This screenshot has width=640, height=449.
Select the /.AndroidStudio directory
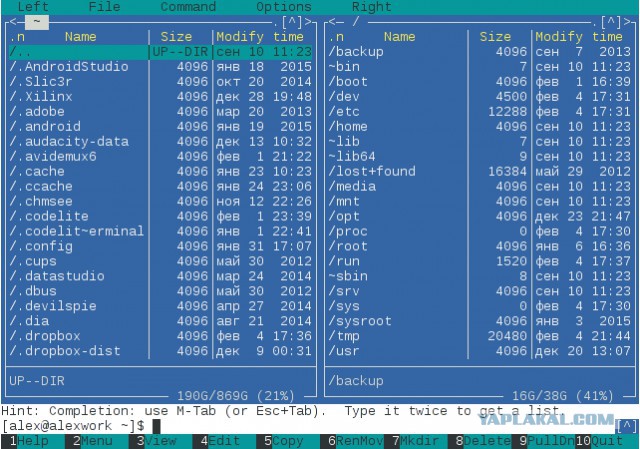[160, 67]
